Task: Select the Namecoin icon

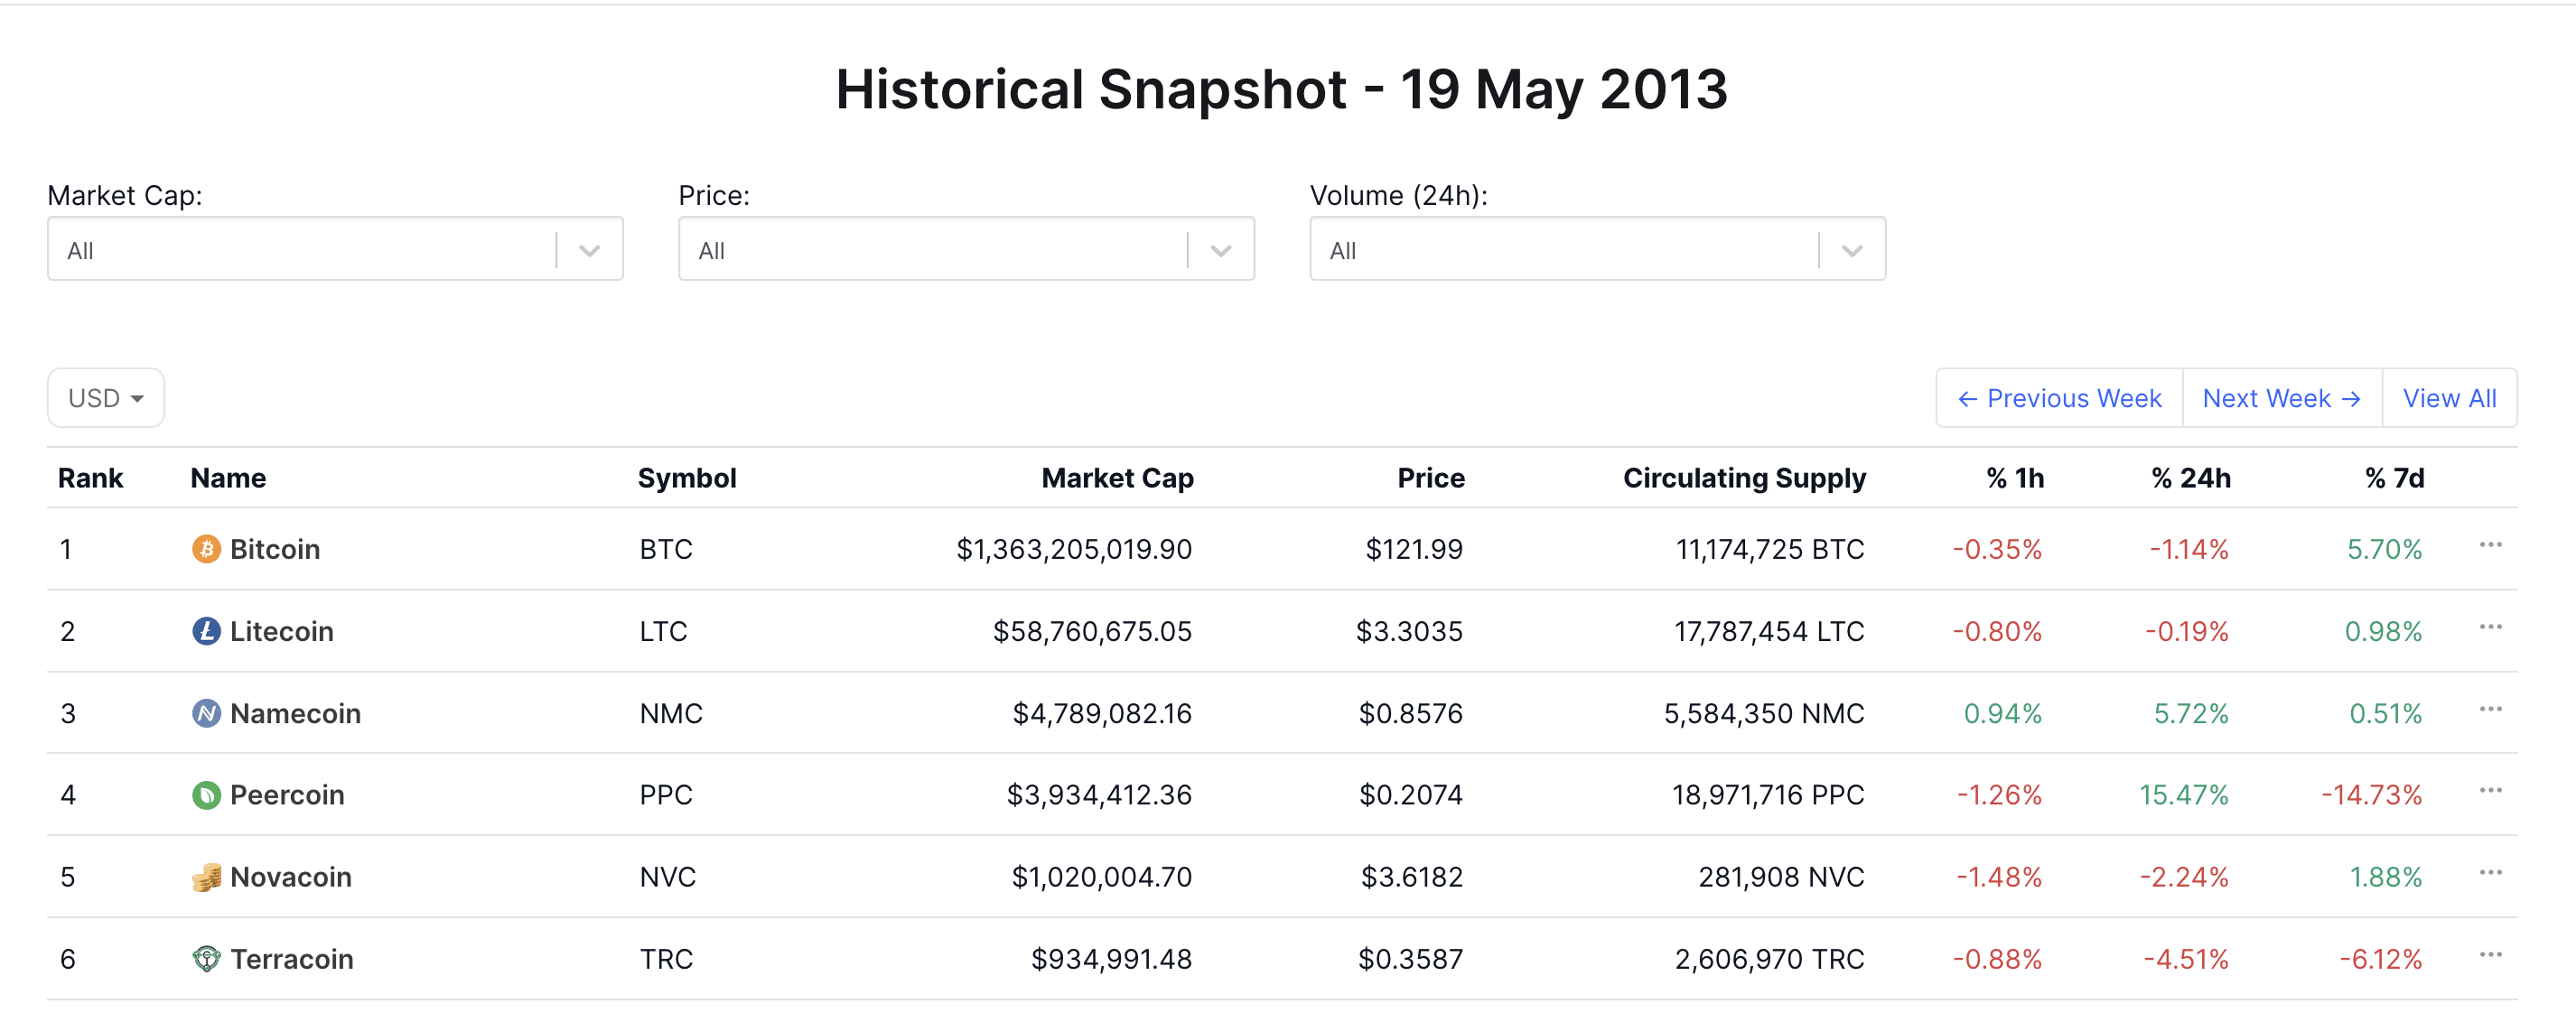Action: pyautogui.click(x=205, y=713)
